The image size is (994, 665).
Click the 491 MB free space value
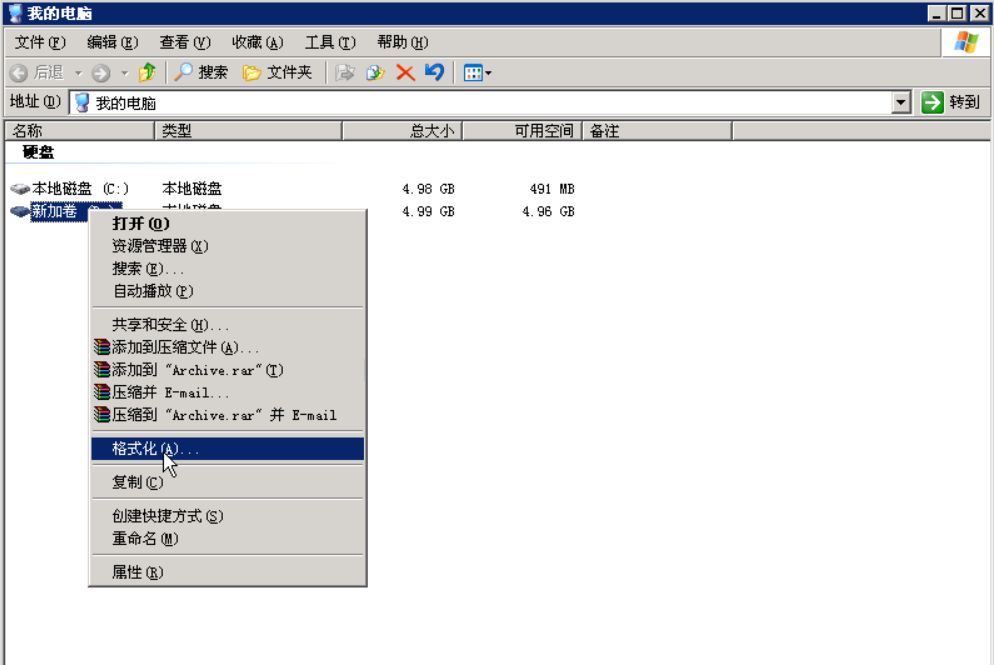coord(552,189)
